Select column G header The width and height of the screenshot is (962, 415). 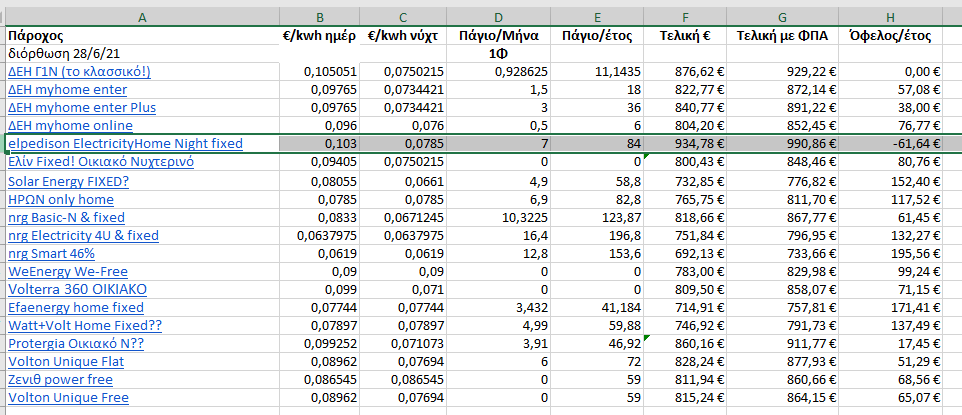point(782,18)
